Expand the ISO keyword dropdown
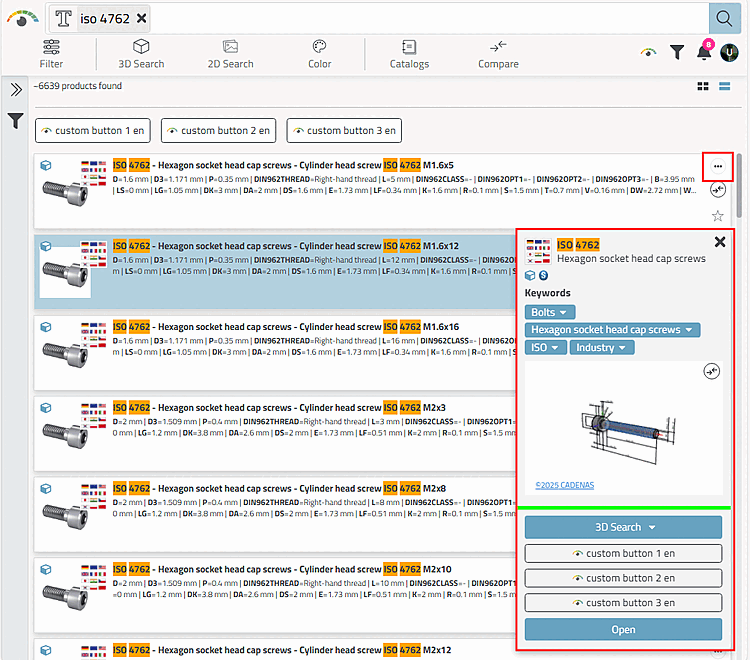750x660 pixels. coord(545,347)
